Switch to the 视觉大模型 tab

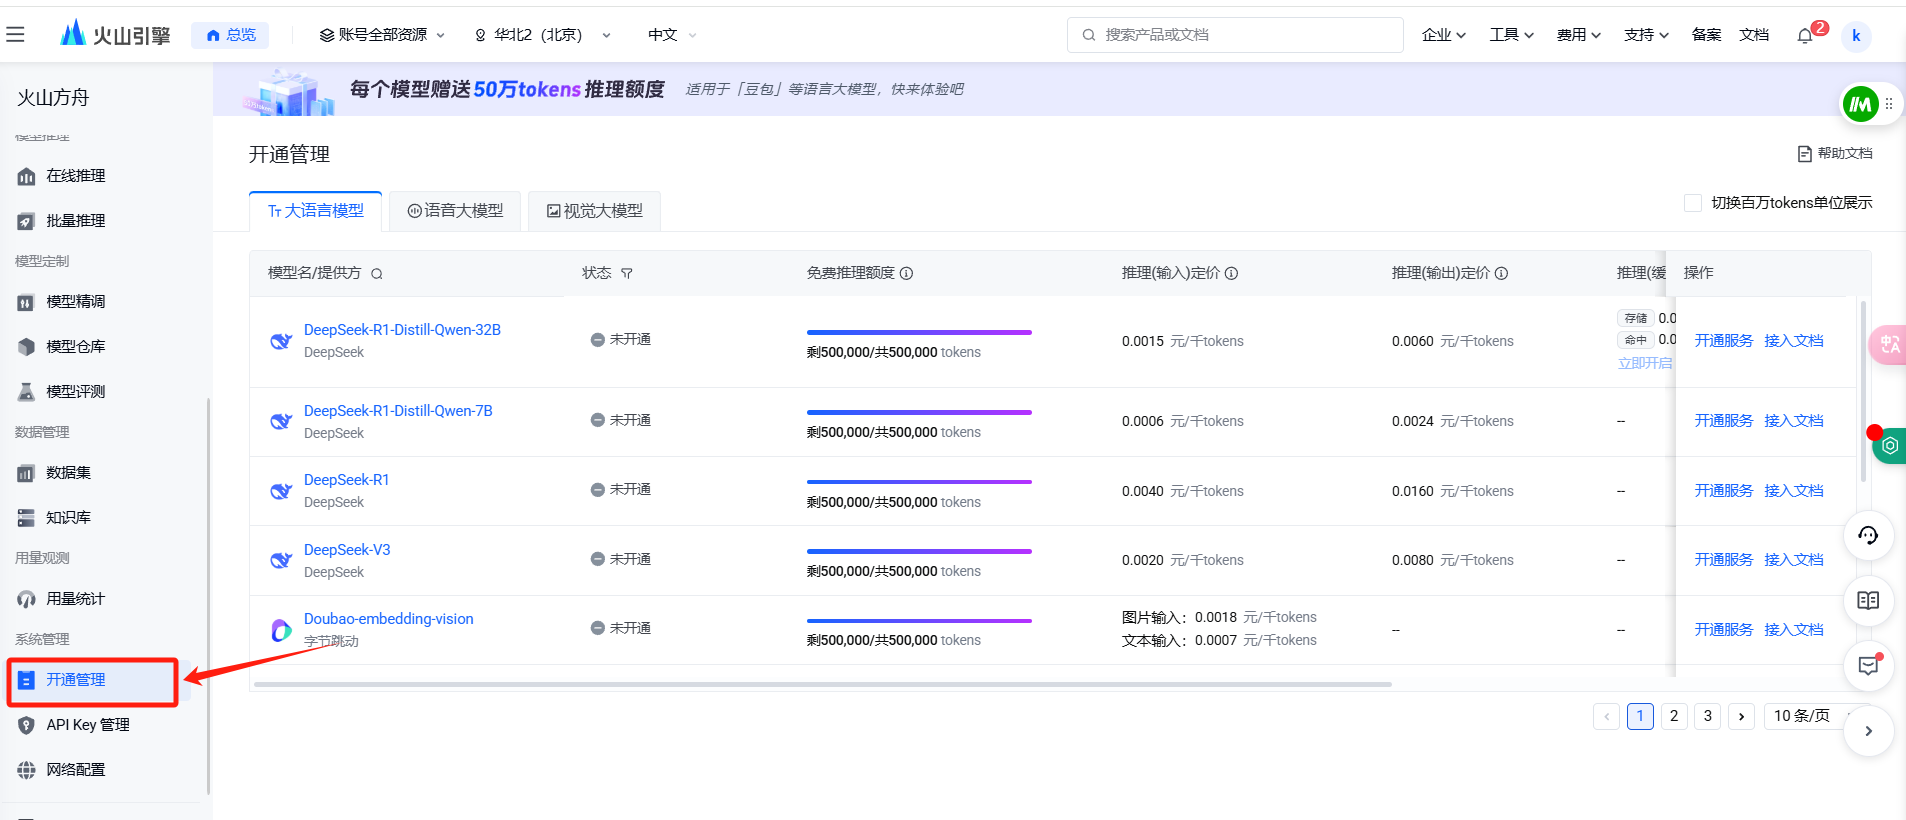coord(595,211)
